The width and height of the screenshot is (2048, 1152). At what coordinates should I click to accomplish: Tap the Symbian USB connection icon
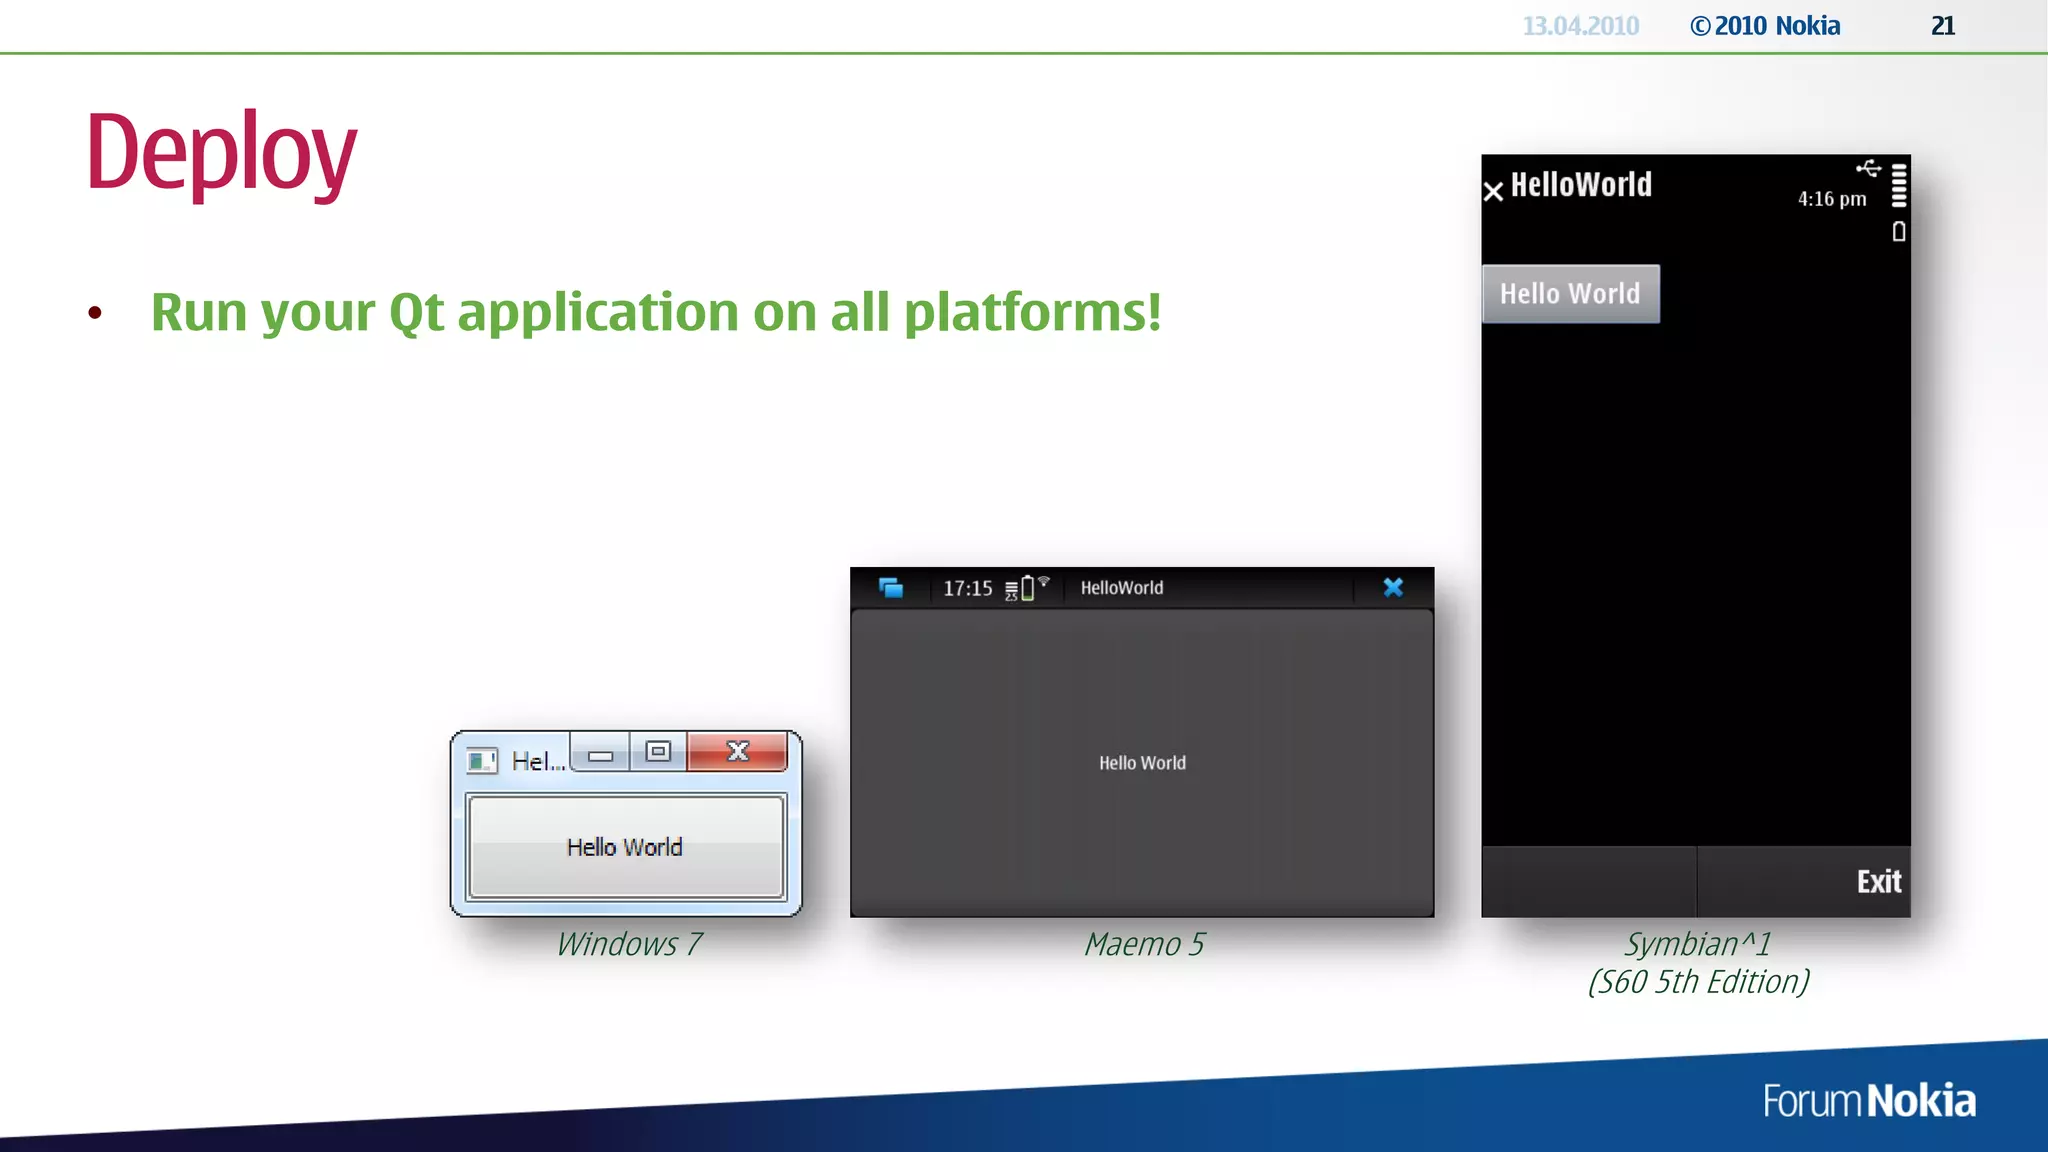(1868, 168)
